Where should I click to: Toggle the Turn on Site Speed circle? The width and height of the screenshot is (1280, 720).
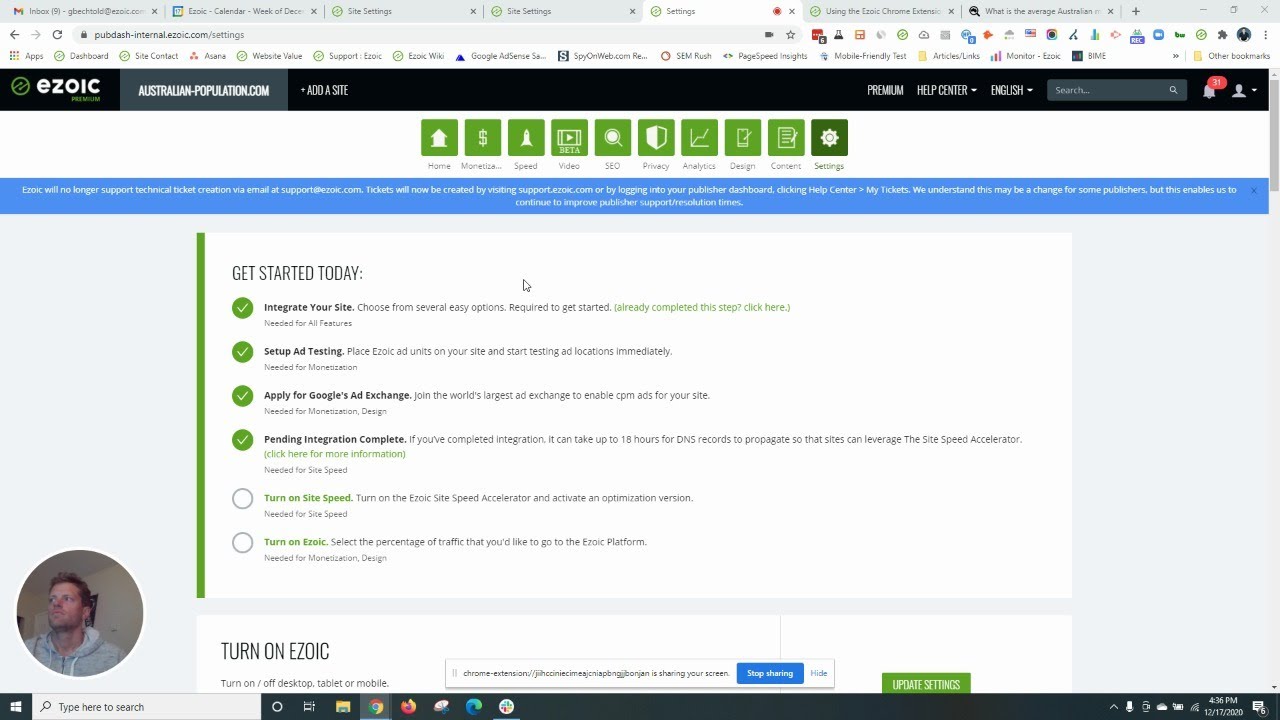coord(242,498)
